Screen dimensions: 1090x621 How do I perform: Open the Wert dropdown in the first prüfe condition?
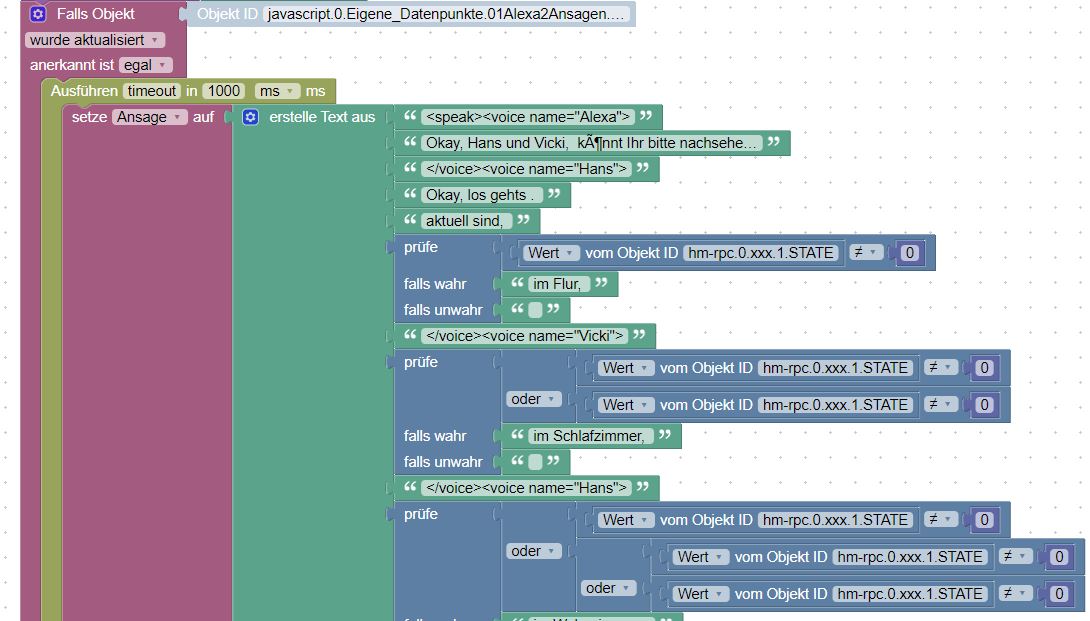click(x=551, y=253)
